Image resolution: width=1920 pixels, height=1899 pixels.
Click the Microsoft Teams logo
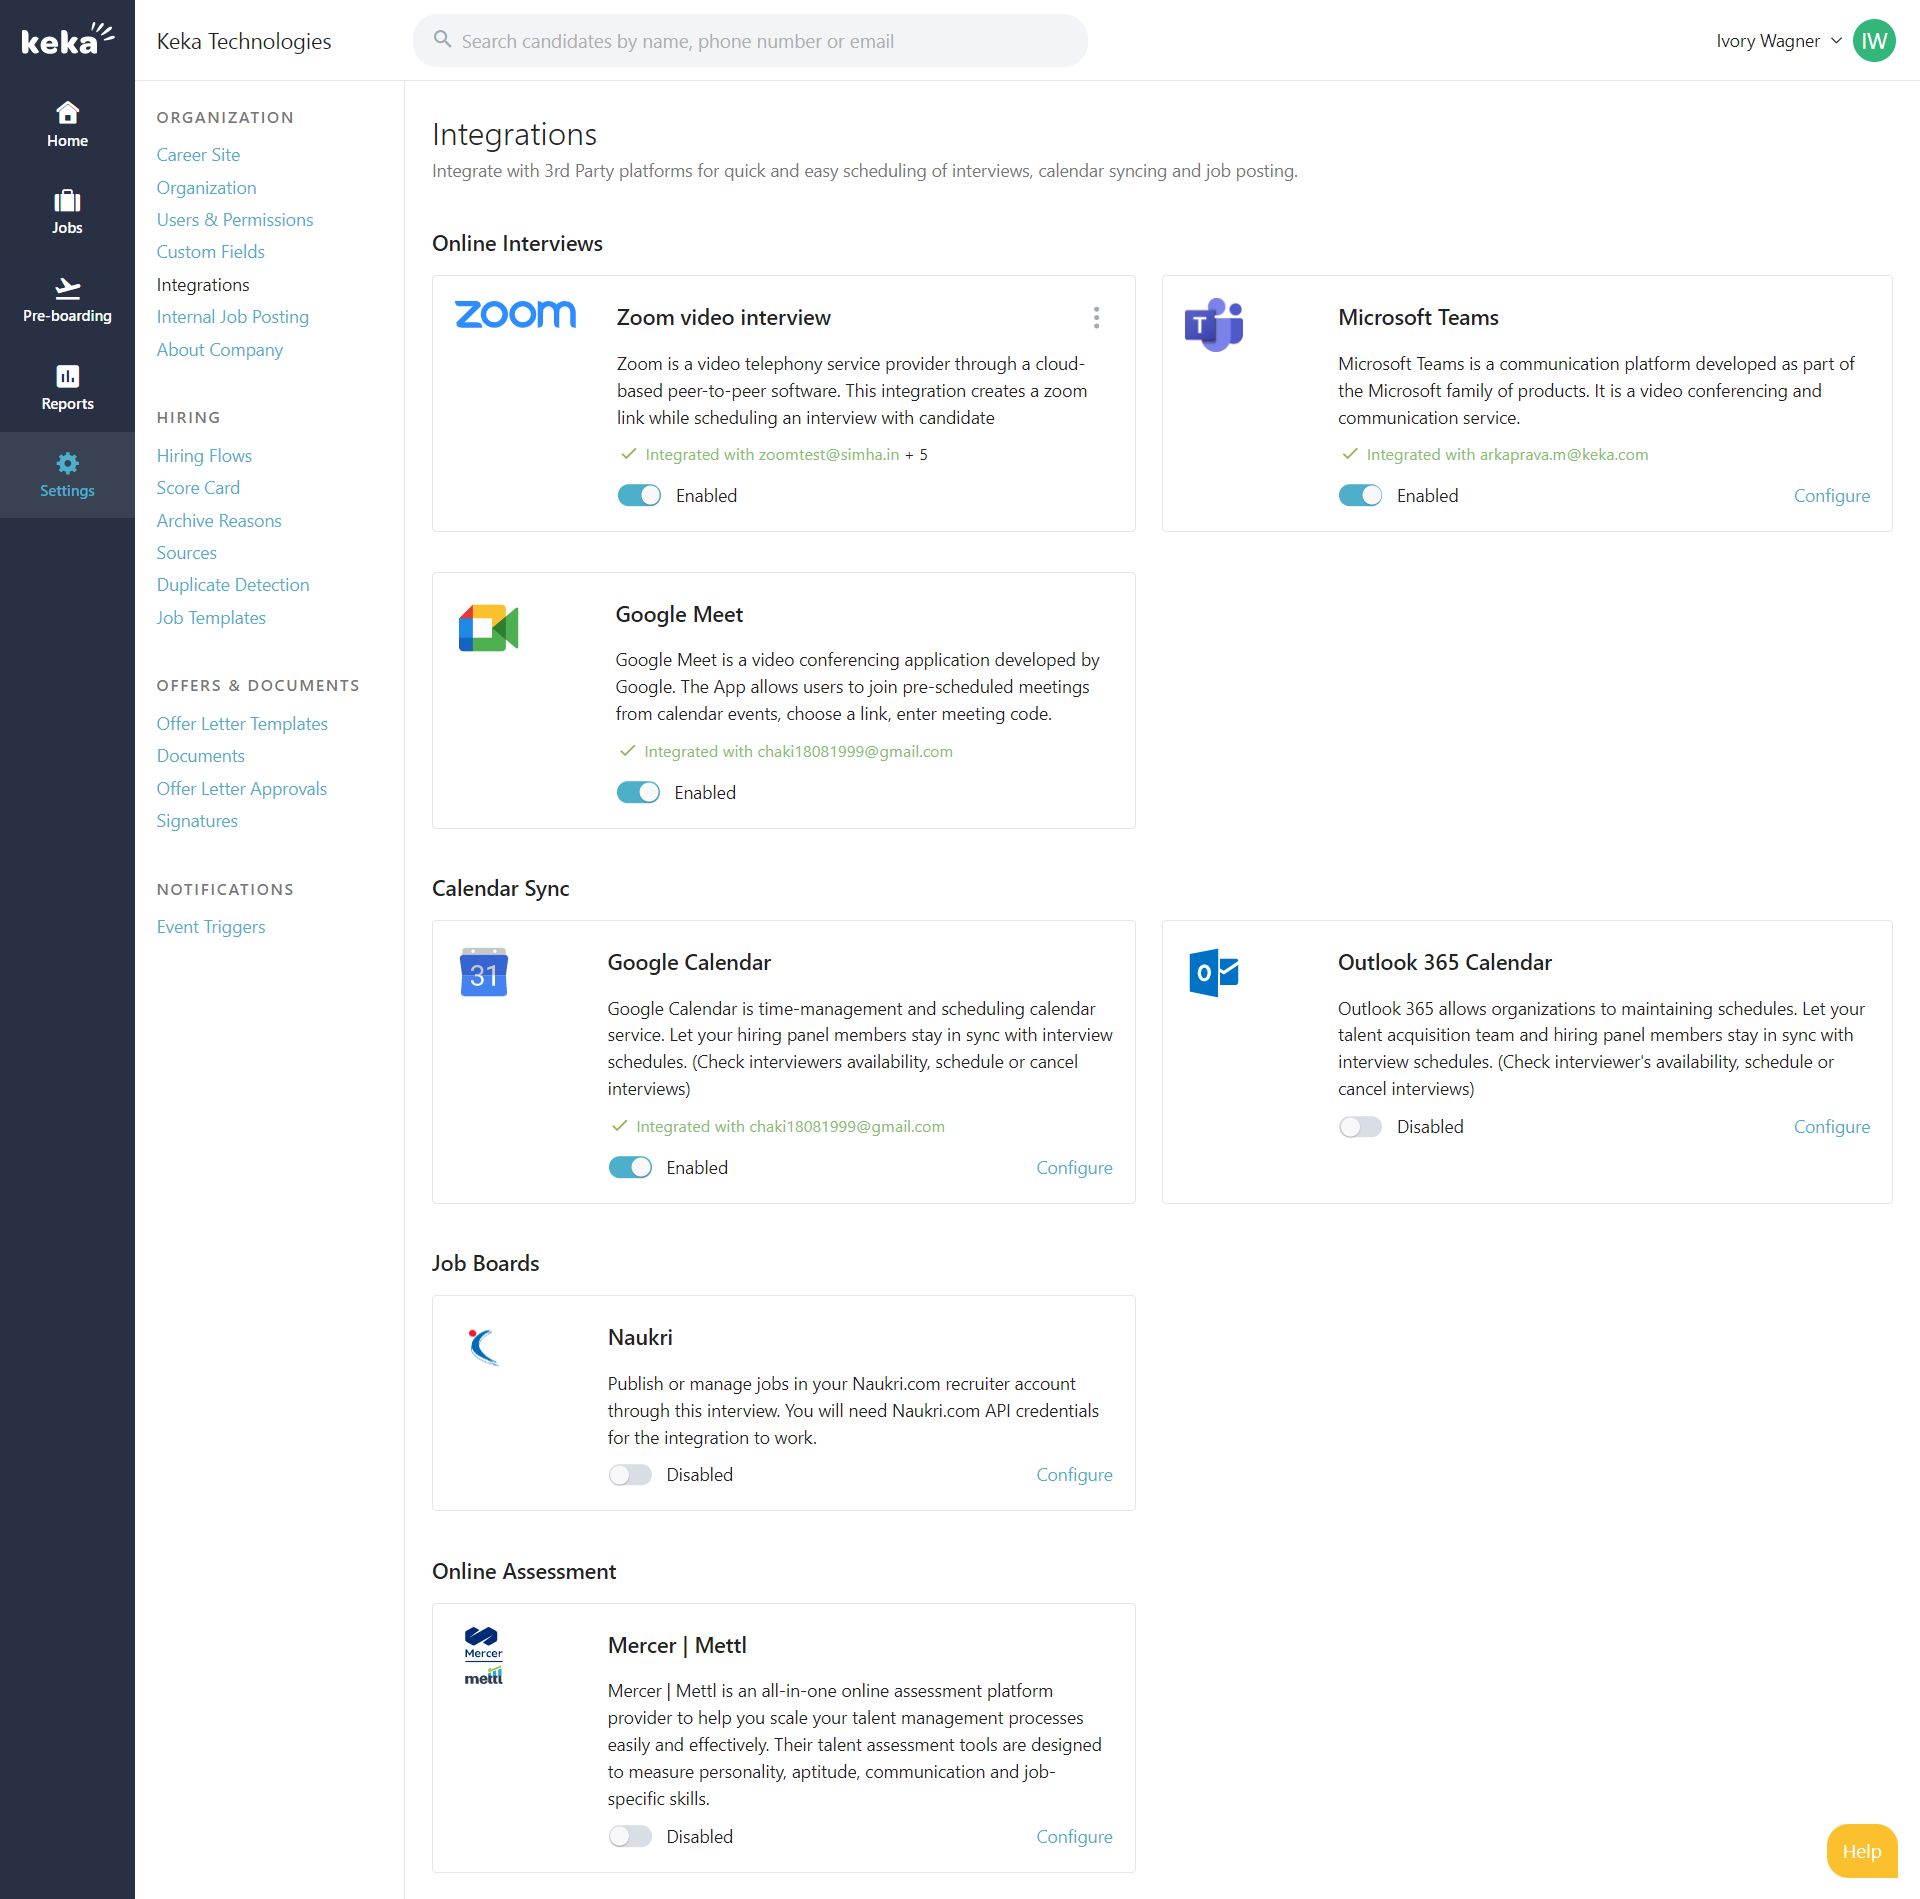[x=1213, y=324]
